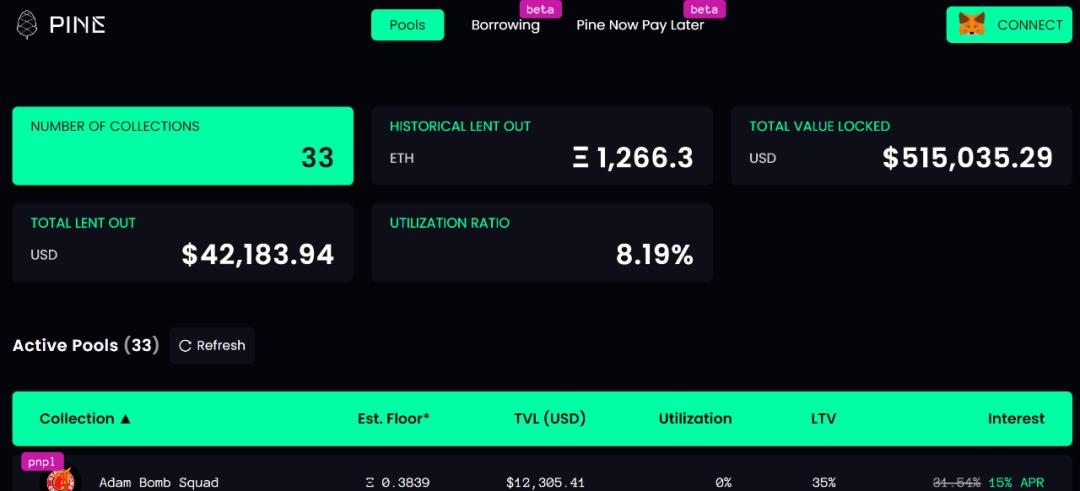
Task: Sort table by Interest header
Action: pyautogui.click(x=1015, y=419)
